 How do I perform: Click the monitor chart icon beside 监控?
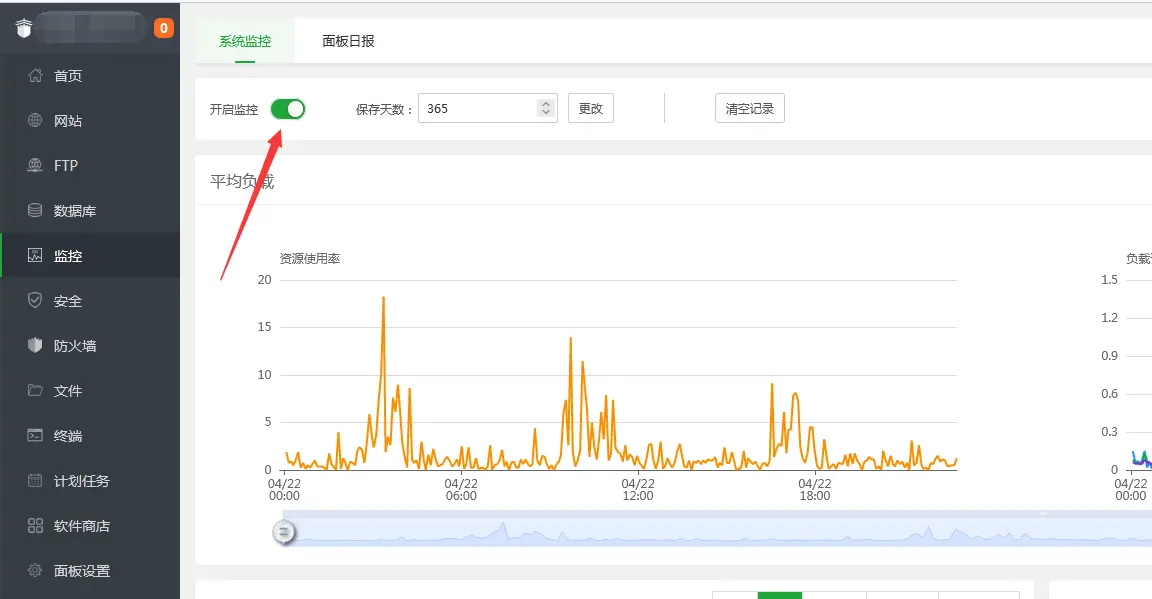(35, 255)
